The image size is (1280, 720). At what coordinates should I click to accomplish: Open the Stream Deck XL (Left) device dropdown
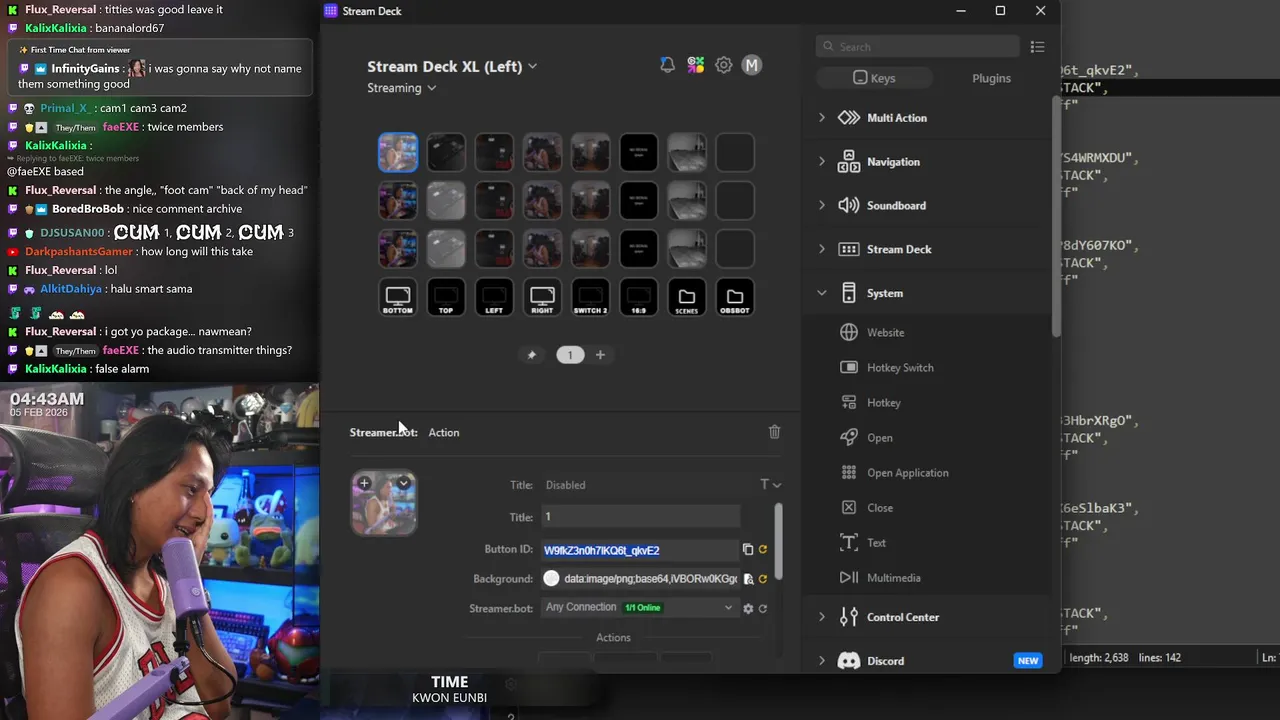(x=452, y=66)
